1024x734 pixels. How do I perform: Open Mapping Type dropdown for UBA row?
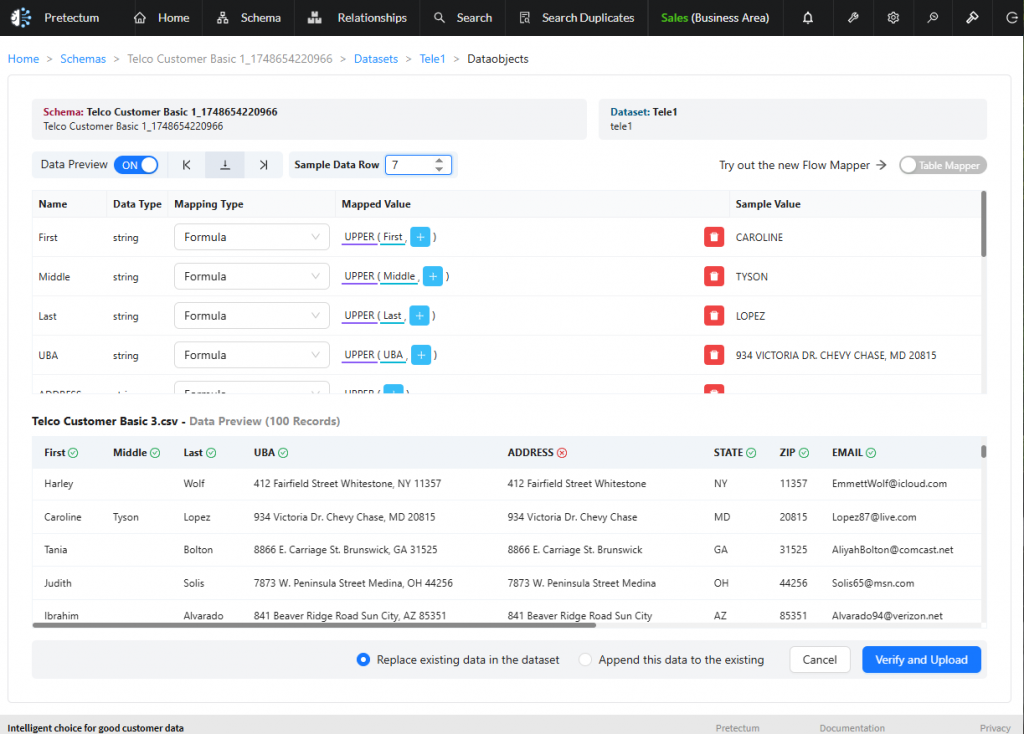click(251, 355)
